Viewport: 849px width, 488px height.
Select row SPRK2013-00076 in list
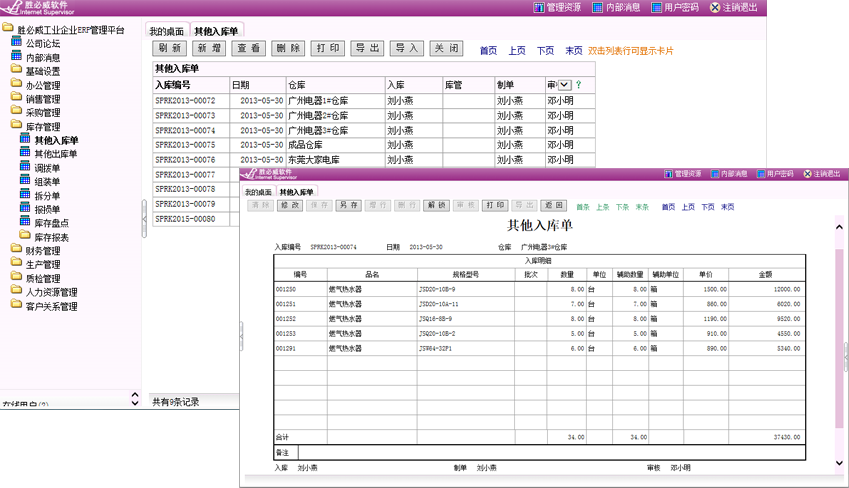[374, 160]
